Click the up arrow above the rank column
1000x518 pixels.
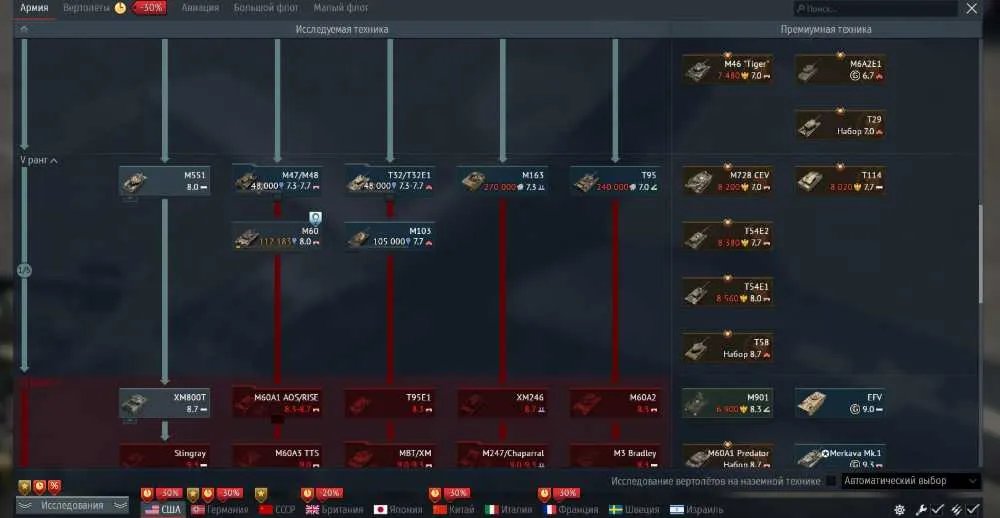click(24, 29)
